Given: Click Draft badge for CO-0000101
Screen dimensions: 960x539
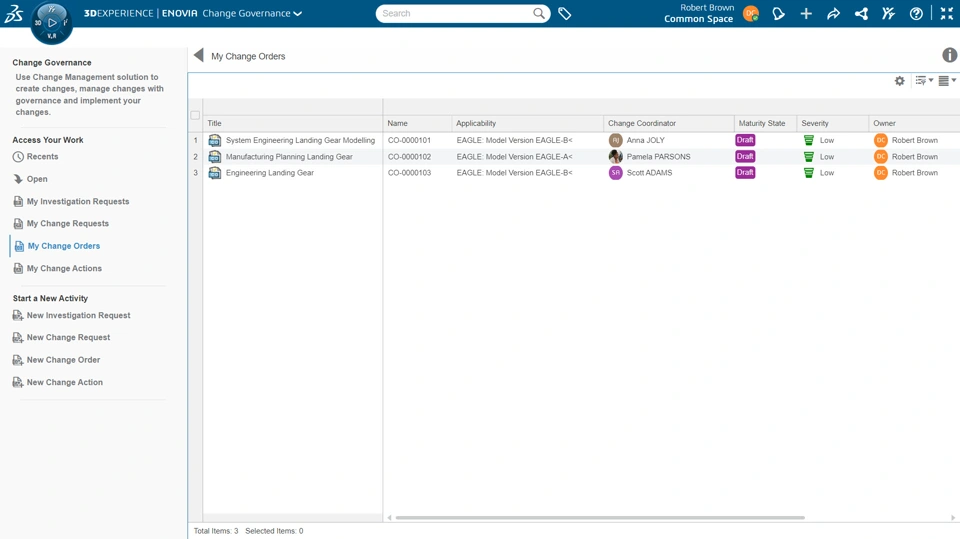Looking at the screenshot, I should [745, 140].
